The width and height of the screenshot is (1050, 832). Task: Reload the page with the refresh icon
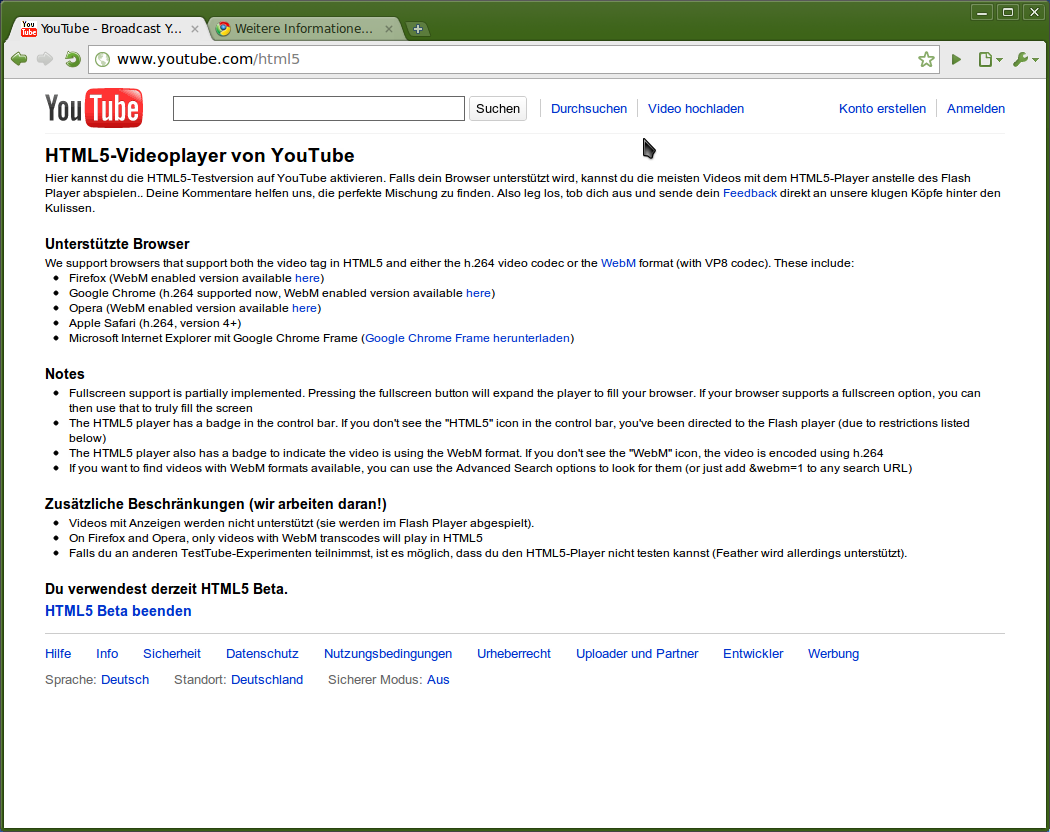click(x=71, y=59)
